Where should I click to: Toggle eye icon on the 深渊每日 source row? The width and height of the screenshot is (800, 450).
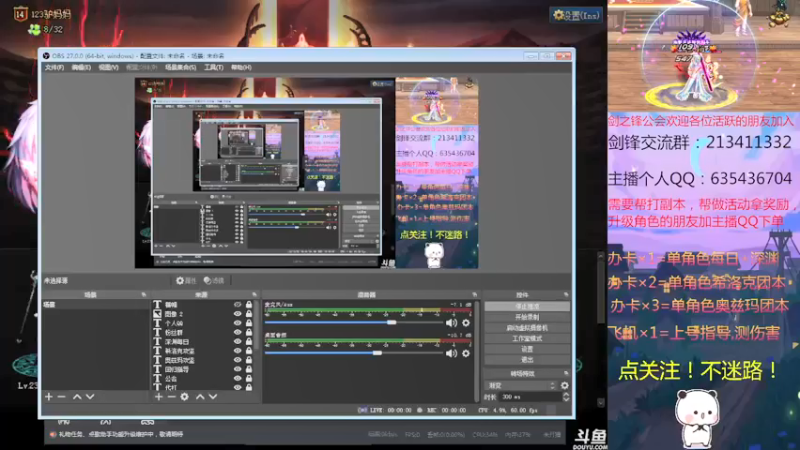point(238,341)
